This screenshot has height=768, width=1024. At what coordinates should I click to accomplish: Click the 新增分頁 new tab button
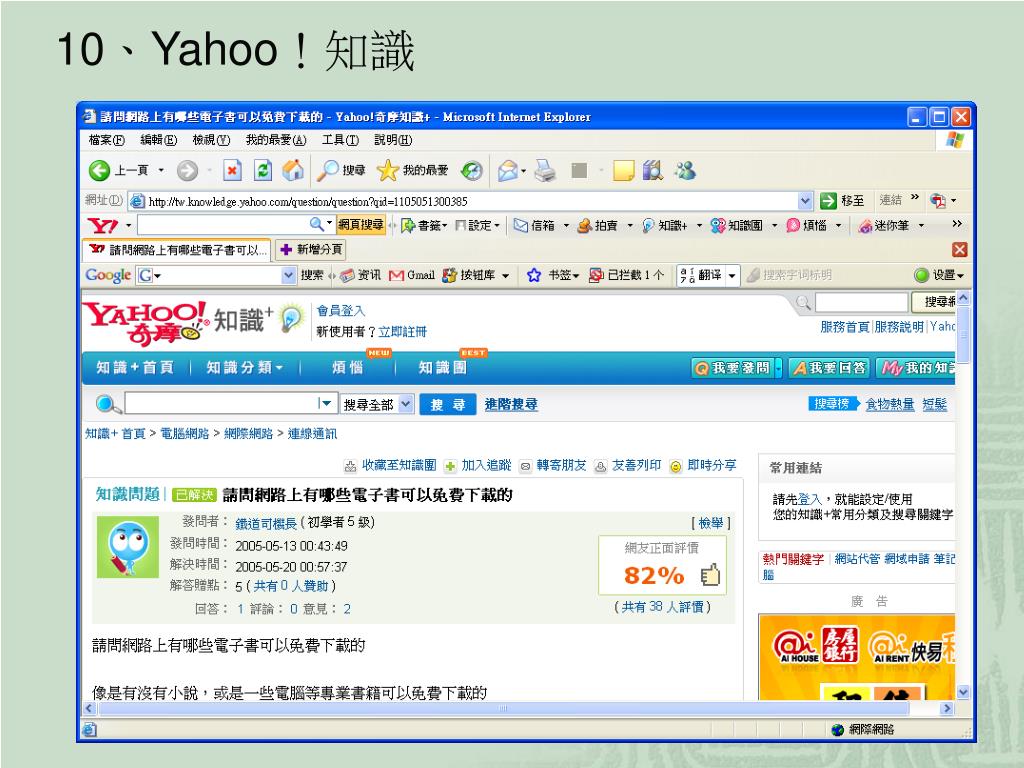pyautogui.click(x=311, y=249)
